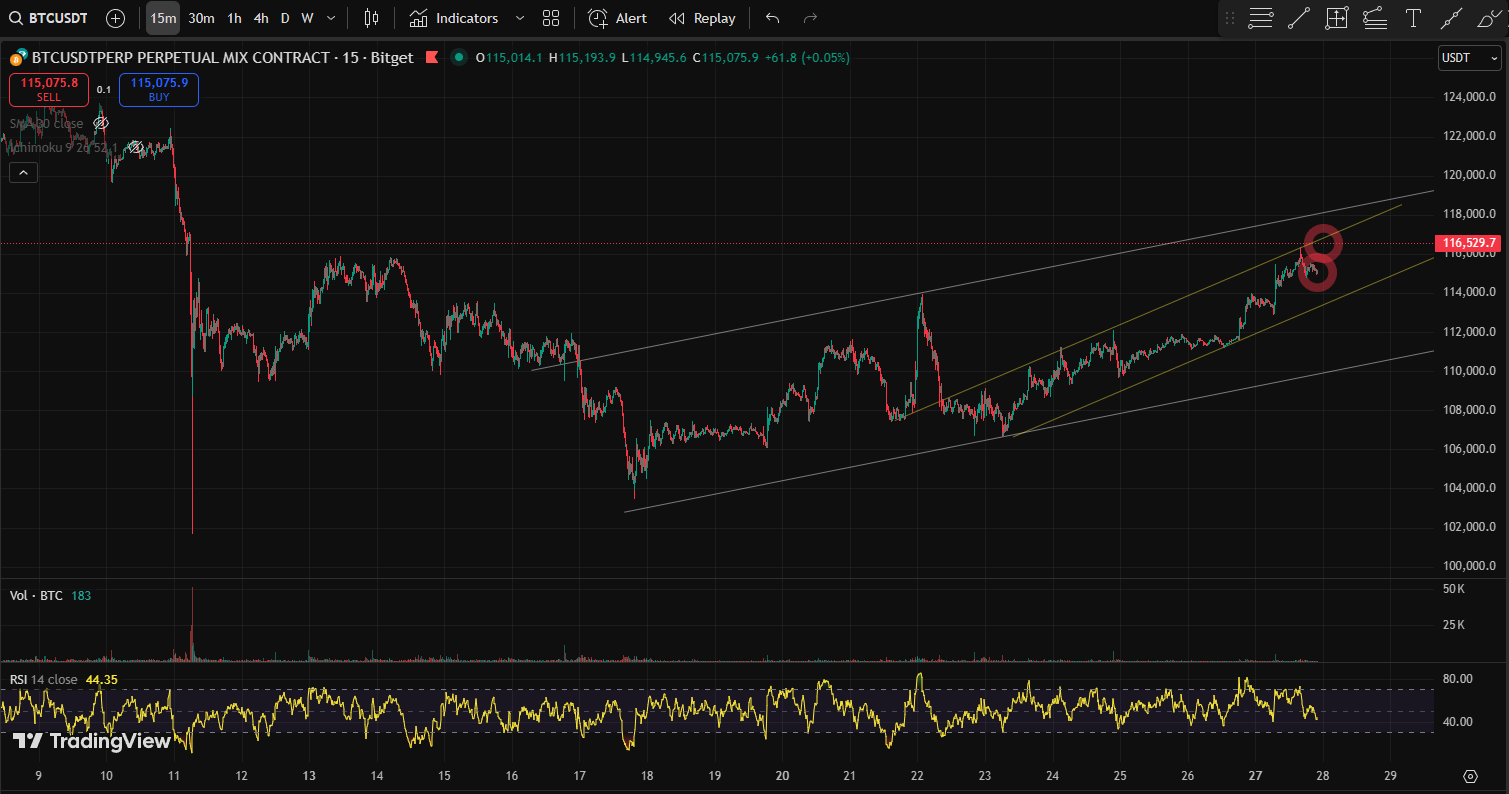Open the multi-chart layout selector
This screenshot has width=1509, height=794.
[x=550, y=18]
